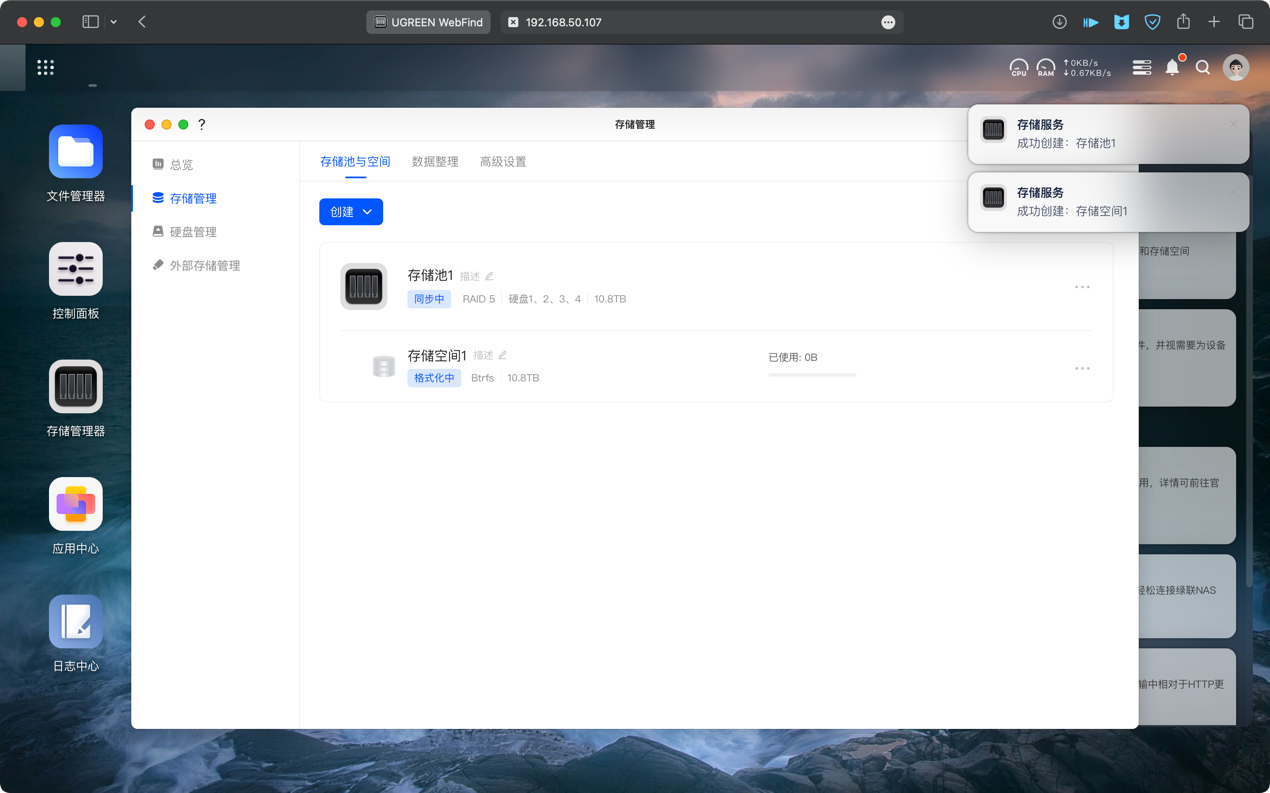Launch 应用中心 from the desktop
The width and height of the screenshot is (1270, 793).
[76, 504]
